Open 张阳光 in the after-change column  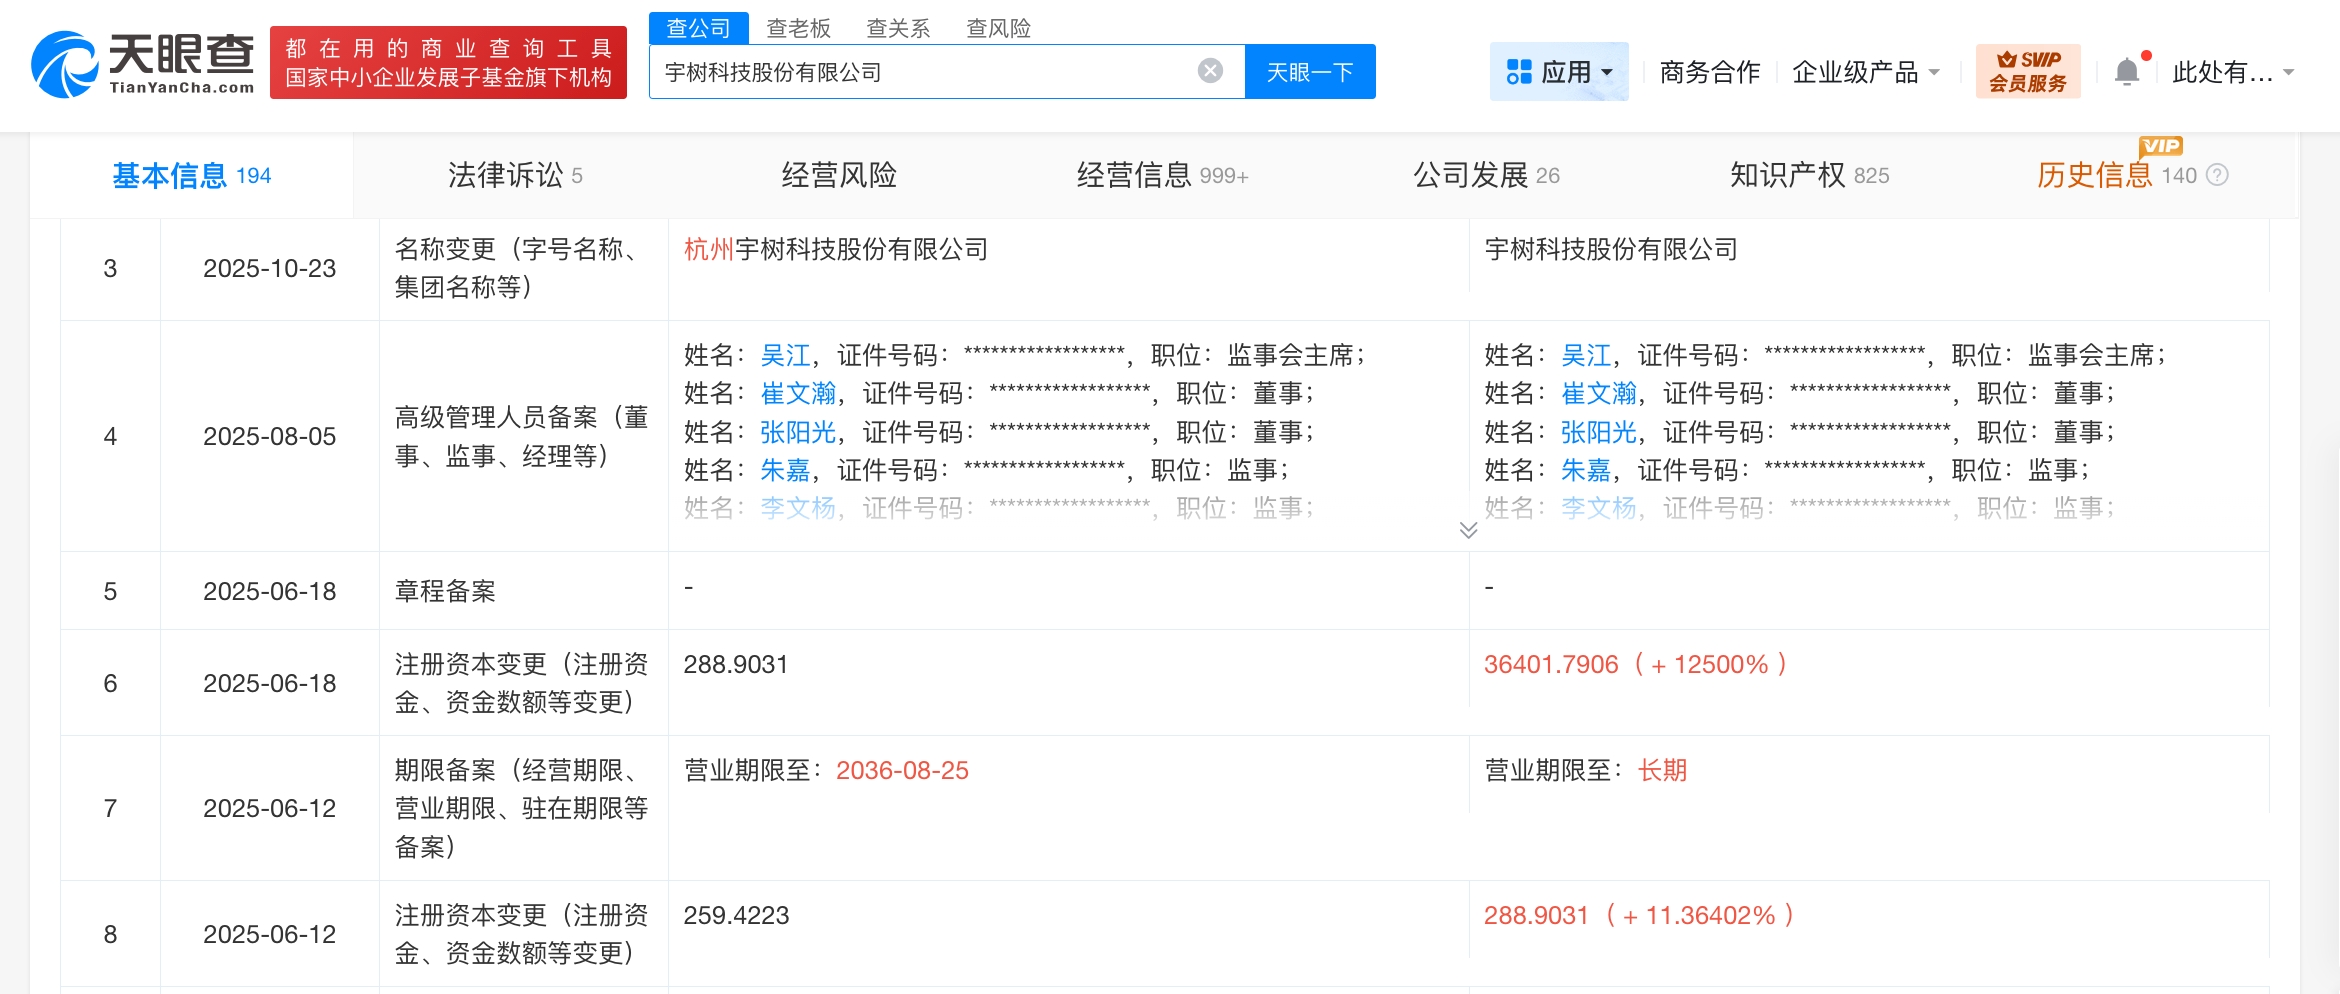1599,432
